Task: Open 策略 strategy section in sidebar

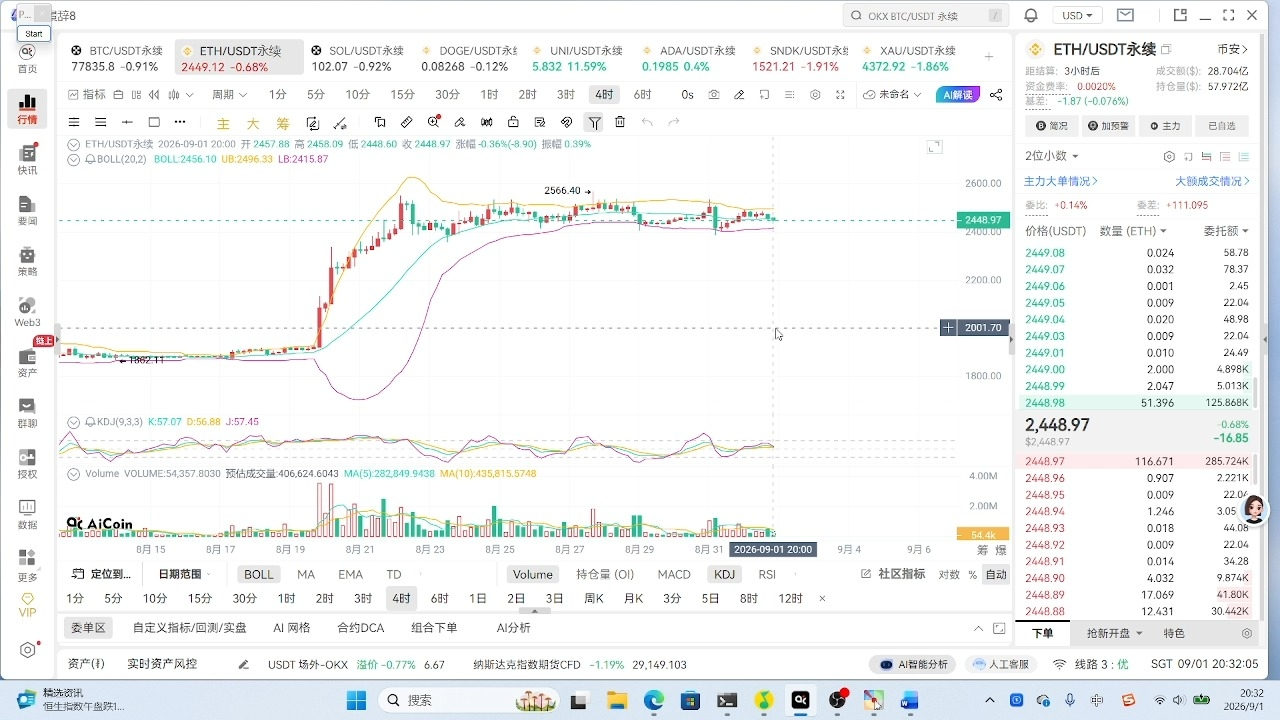Action: click(27, 260)
